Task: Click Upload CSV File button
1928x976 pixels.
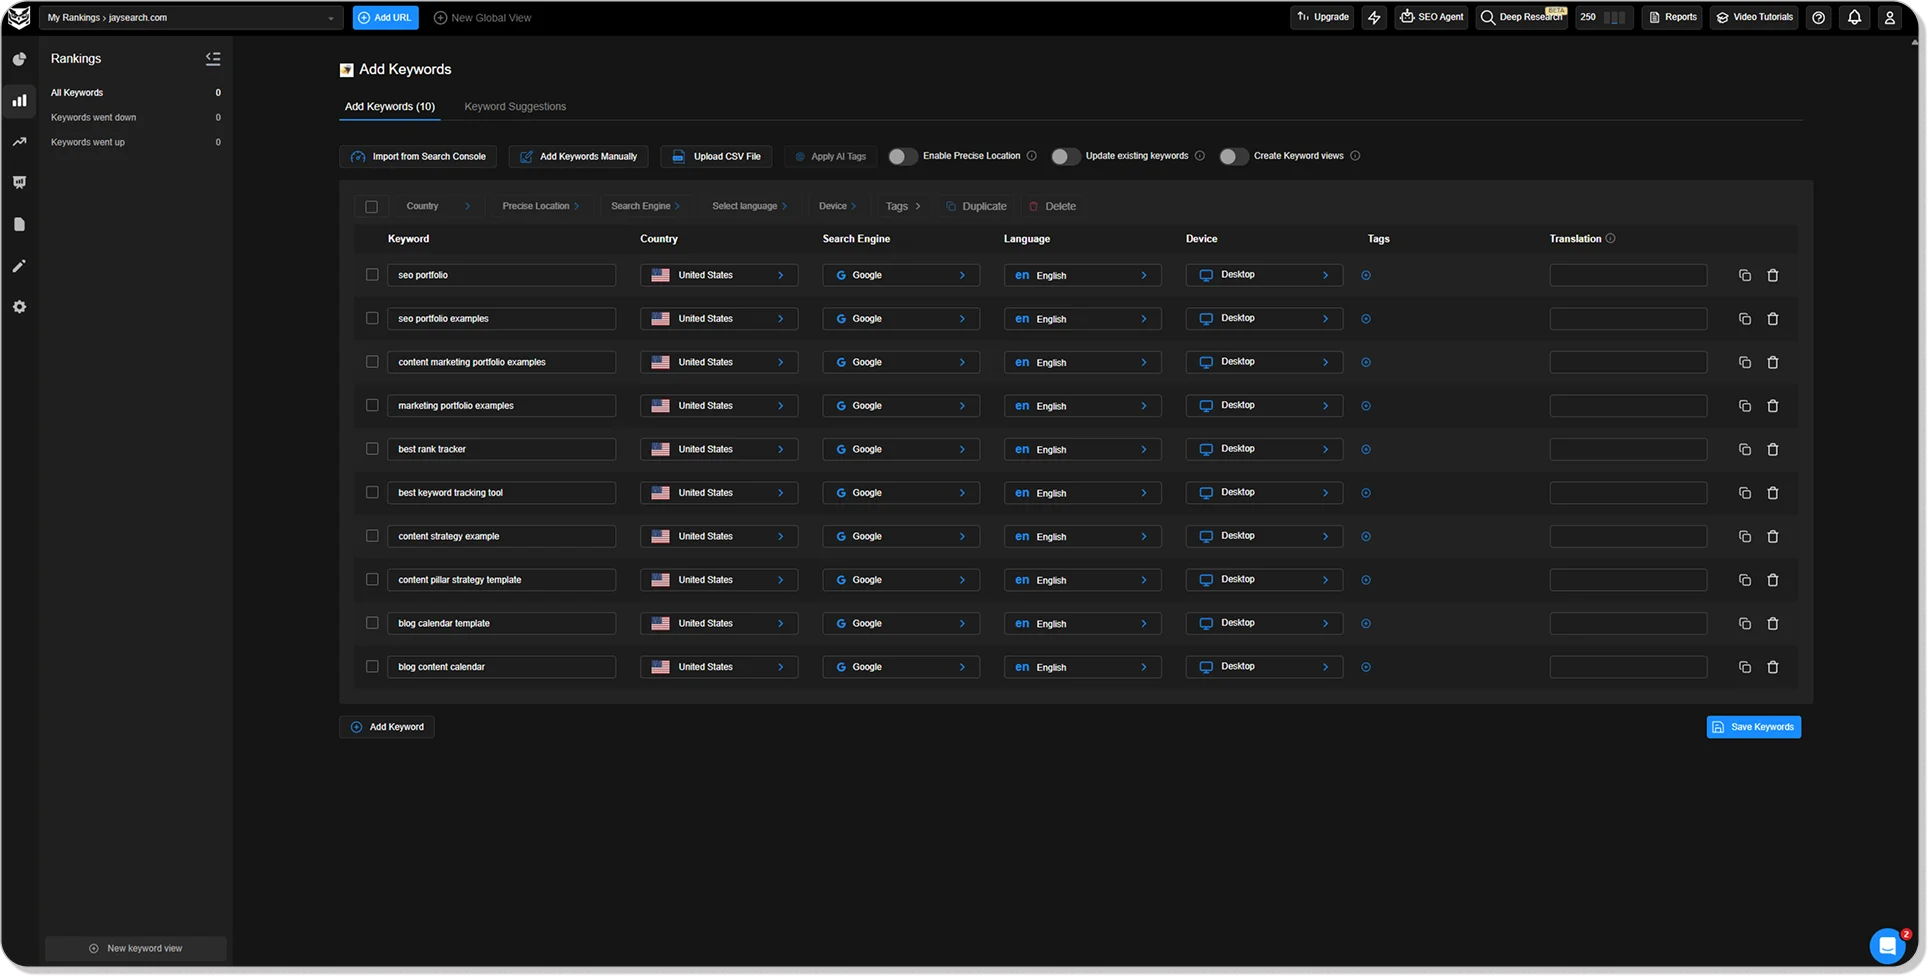Action: click(x=716, y=156)
